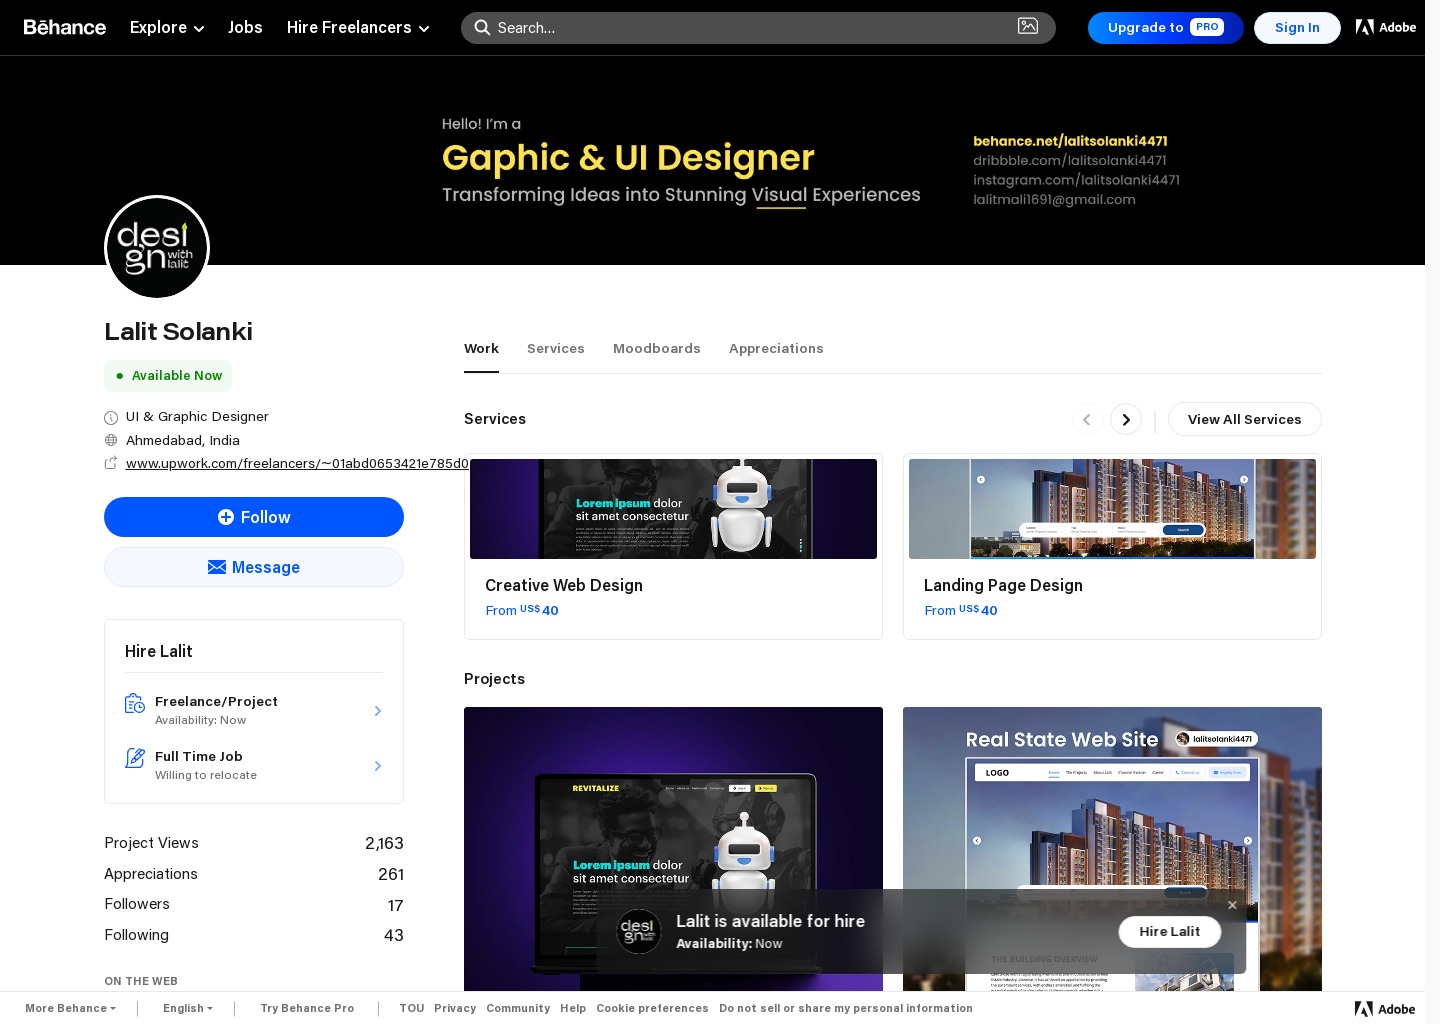Click the Full Time Job pencil icon
Image resolution: width=1440 pixels, height=1024 pixels.
(x=135, y=758)
